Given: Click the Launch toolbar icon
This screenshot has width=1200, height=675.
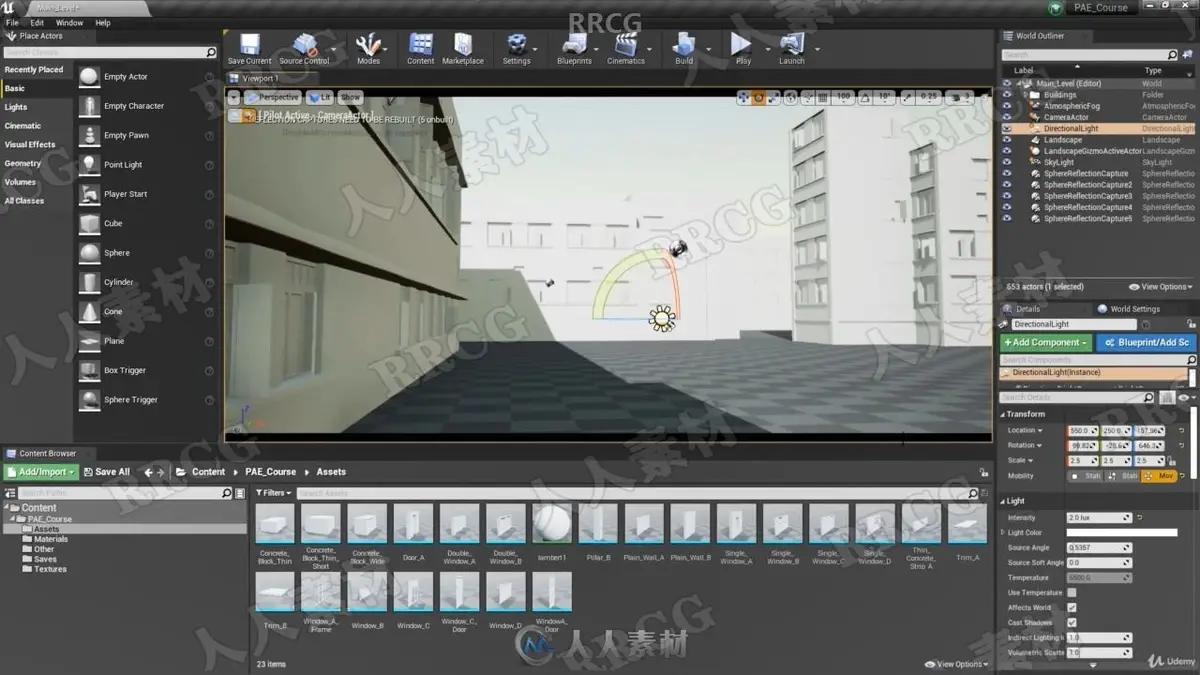Looking at the screenshot, I should 792,44.
